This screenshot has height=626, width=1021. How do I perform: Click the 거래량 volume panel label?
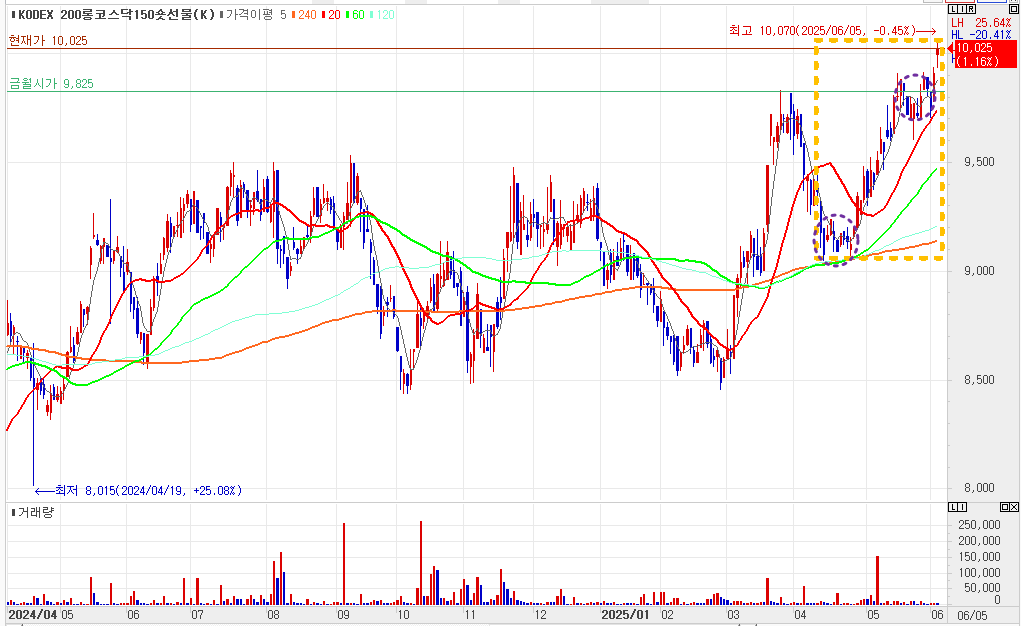coord(35,512)
